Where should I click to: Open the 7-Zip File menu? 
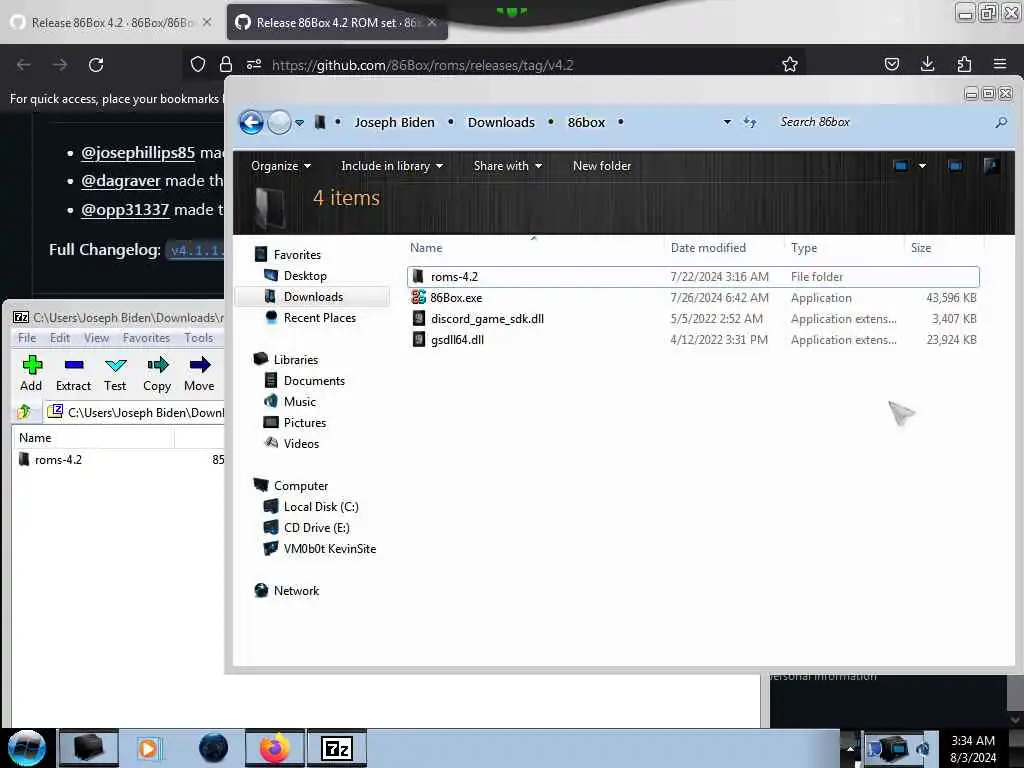(27, 338)
